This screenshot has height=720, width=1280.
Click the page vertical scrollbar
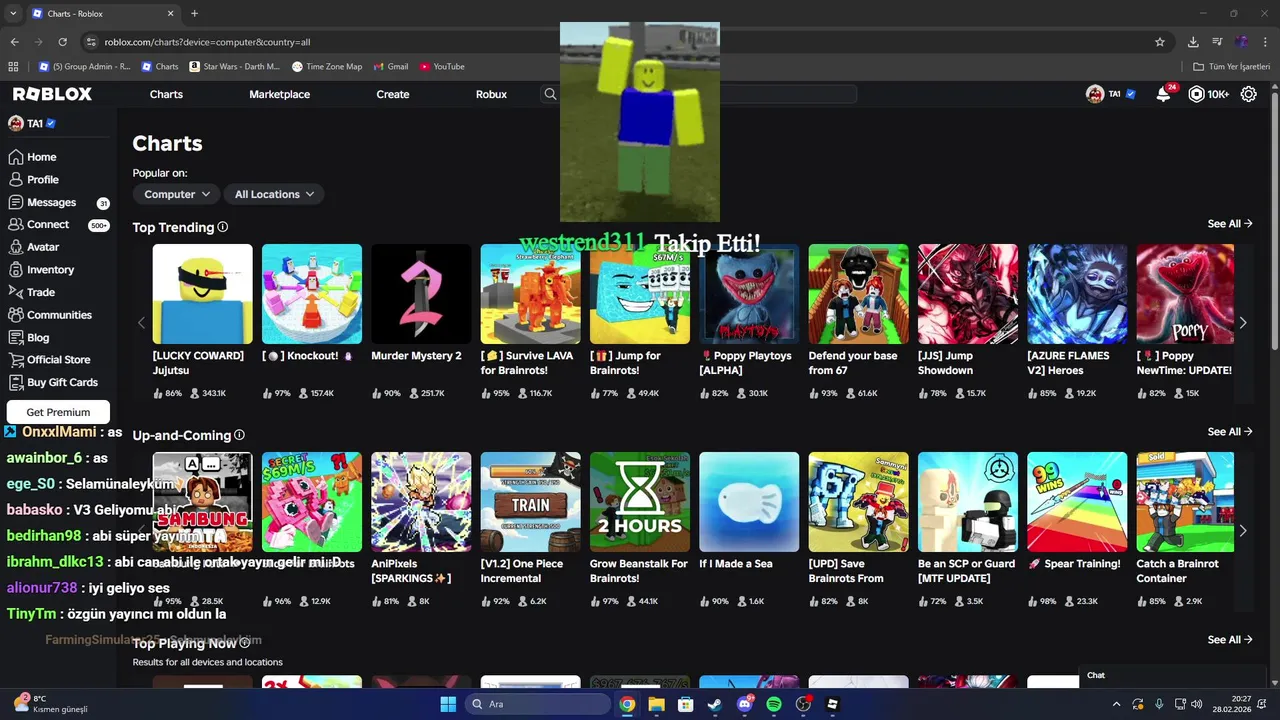[x=1274, y=220]
